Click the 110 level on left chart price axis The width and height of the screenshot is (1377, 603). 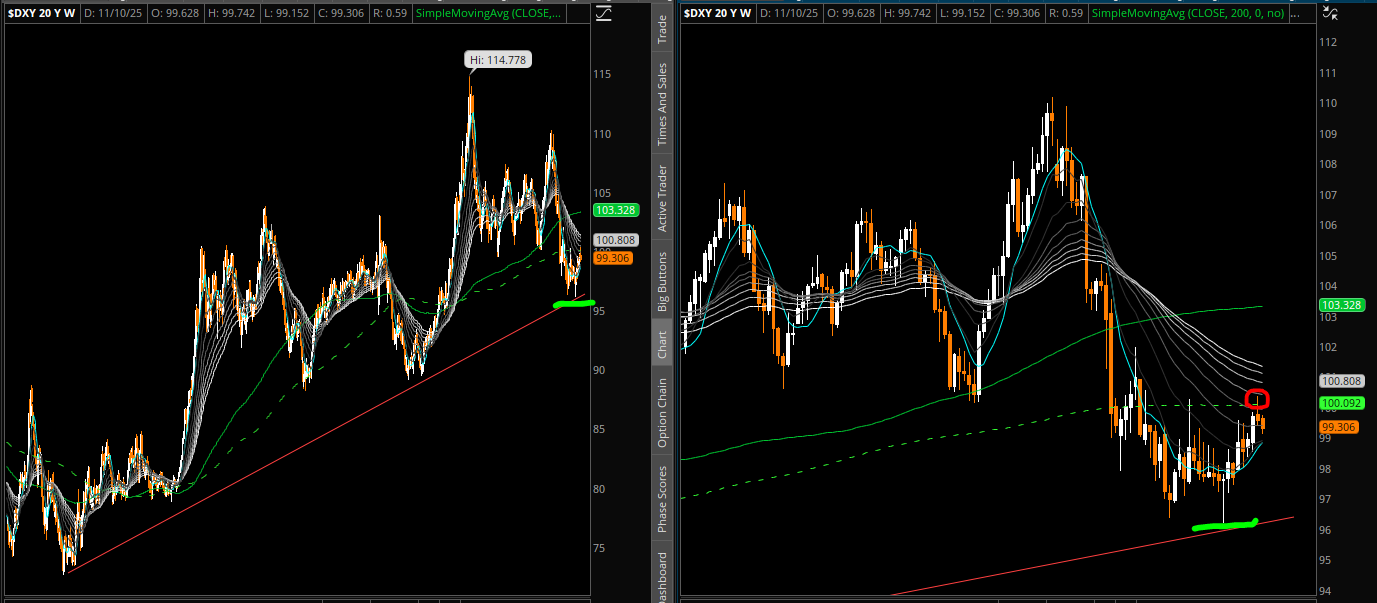click(604, 134)
